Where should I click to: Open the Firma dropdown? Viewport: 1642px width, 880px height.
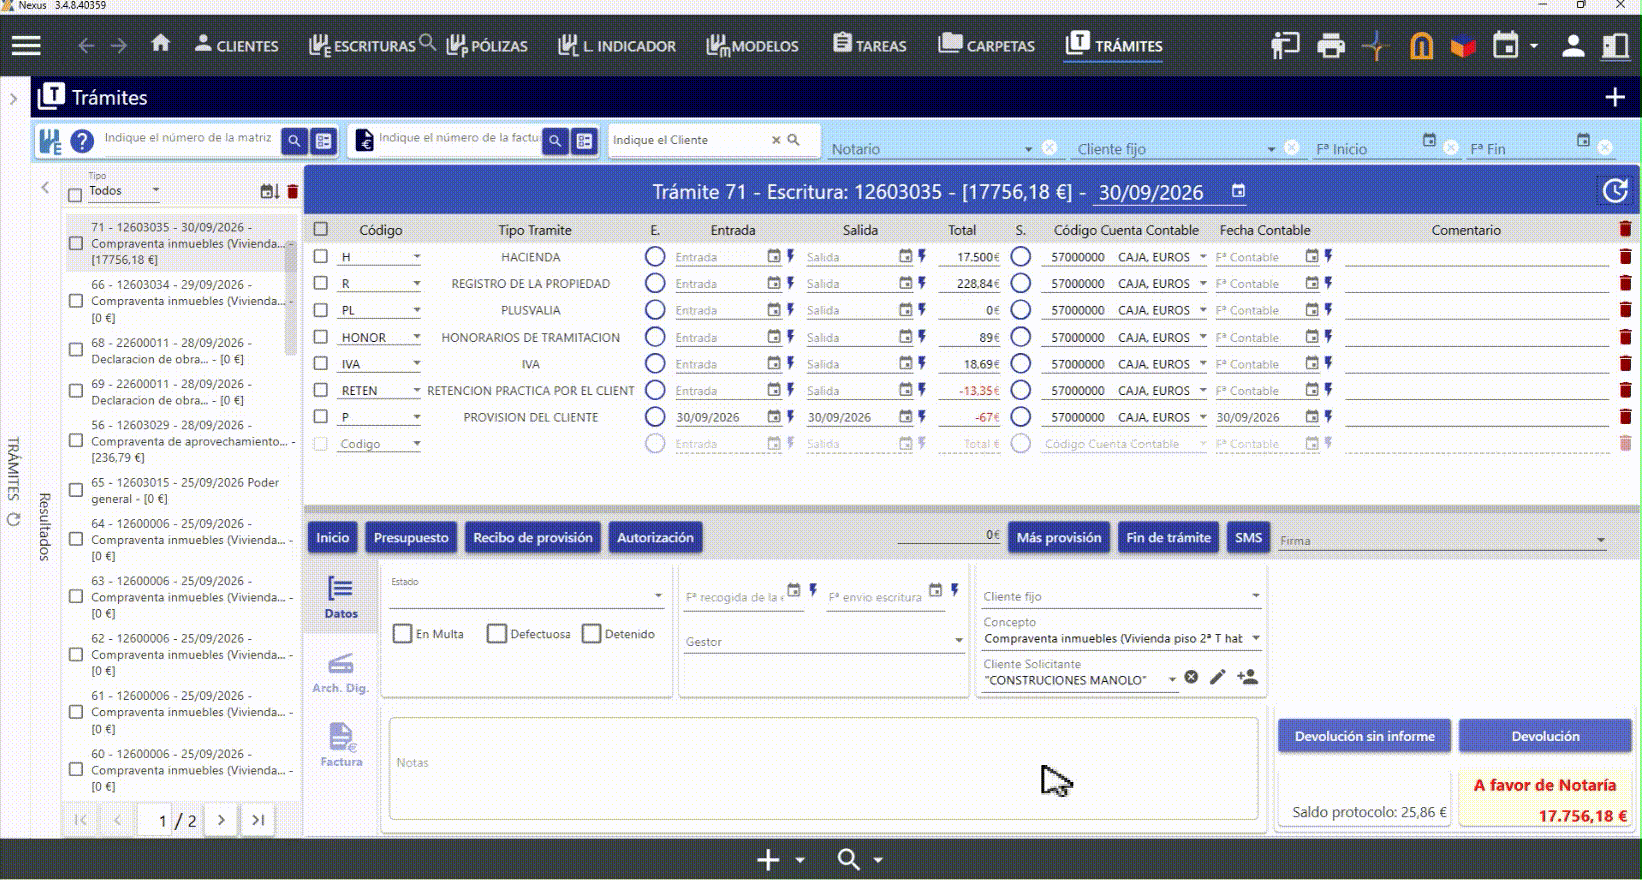1442,540
